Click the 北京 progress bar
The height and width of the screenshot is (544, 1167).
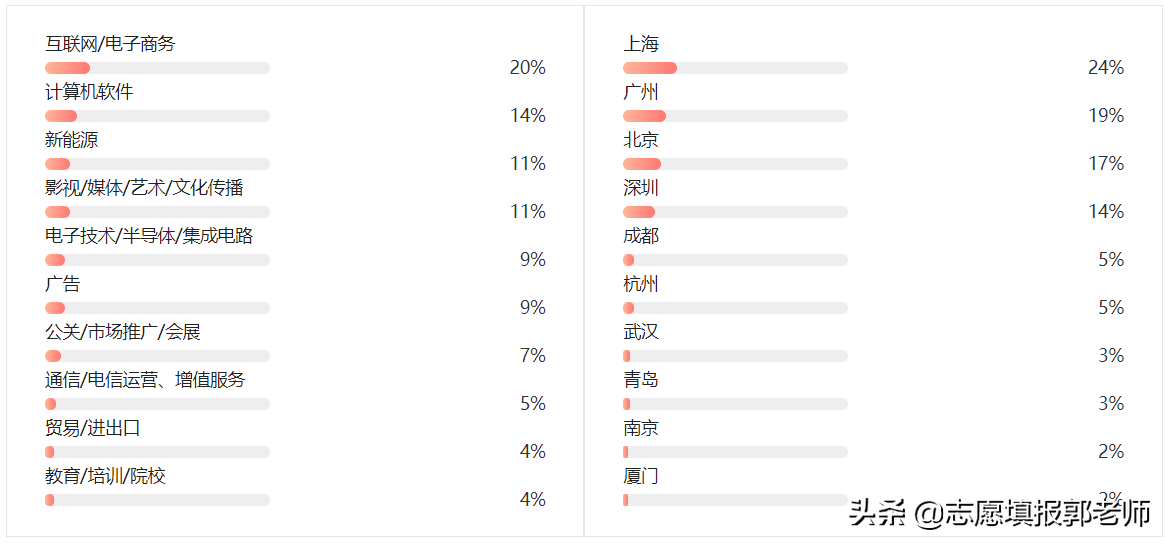[735, 164]
